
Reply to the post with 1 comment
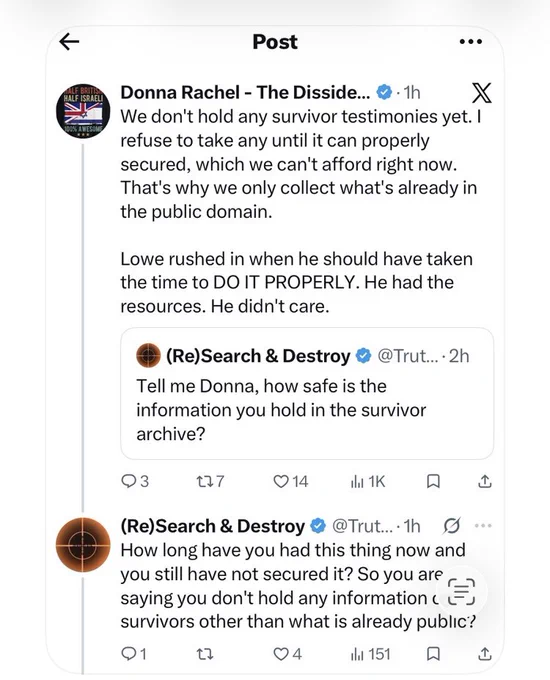click(134, 654)
